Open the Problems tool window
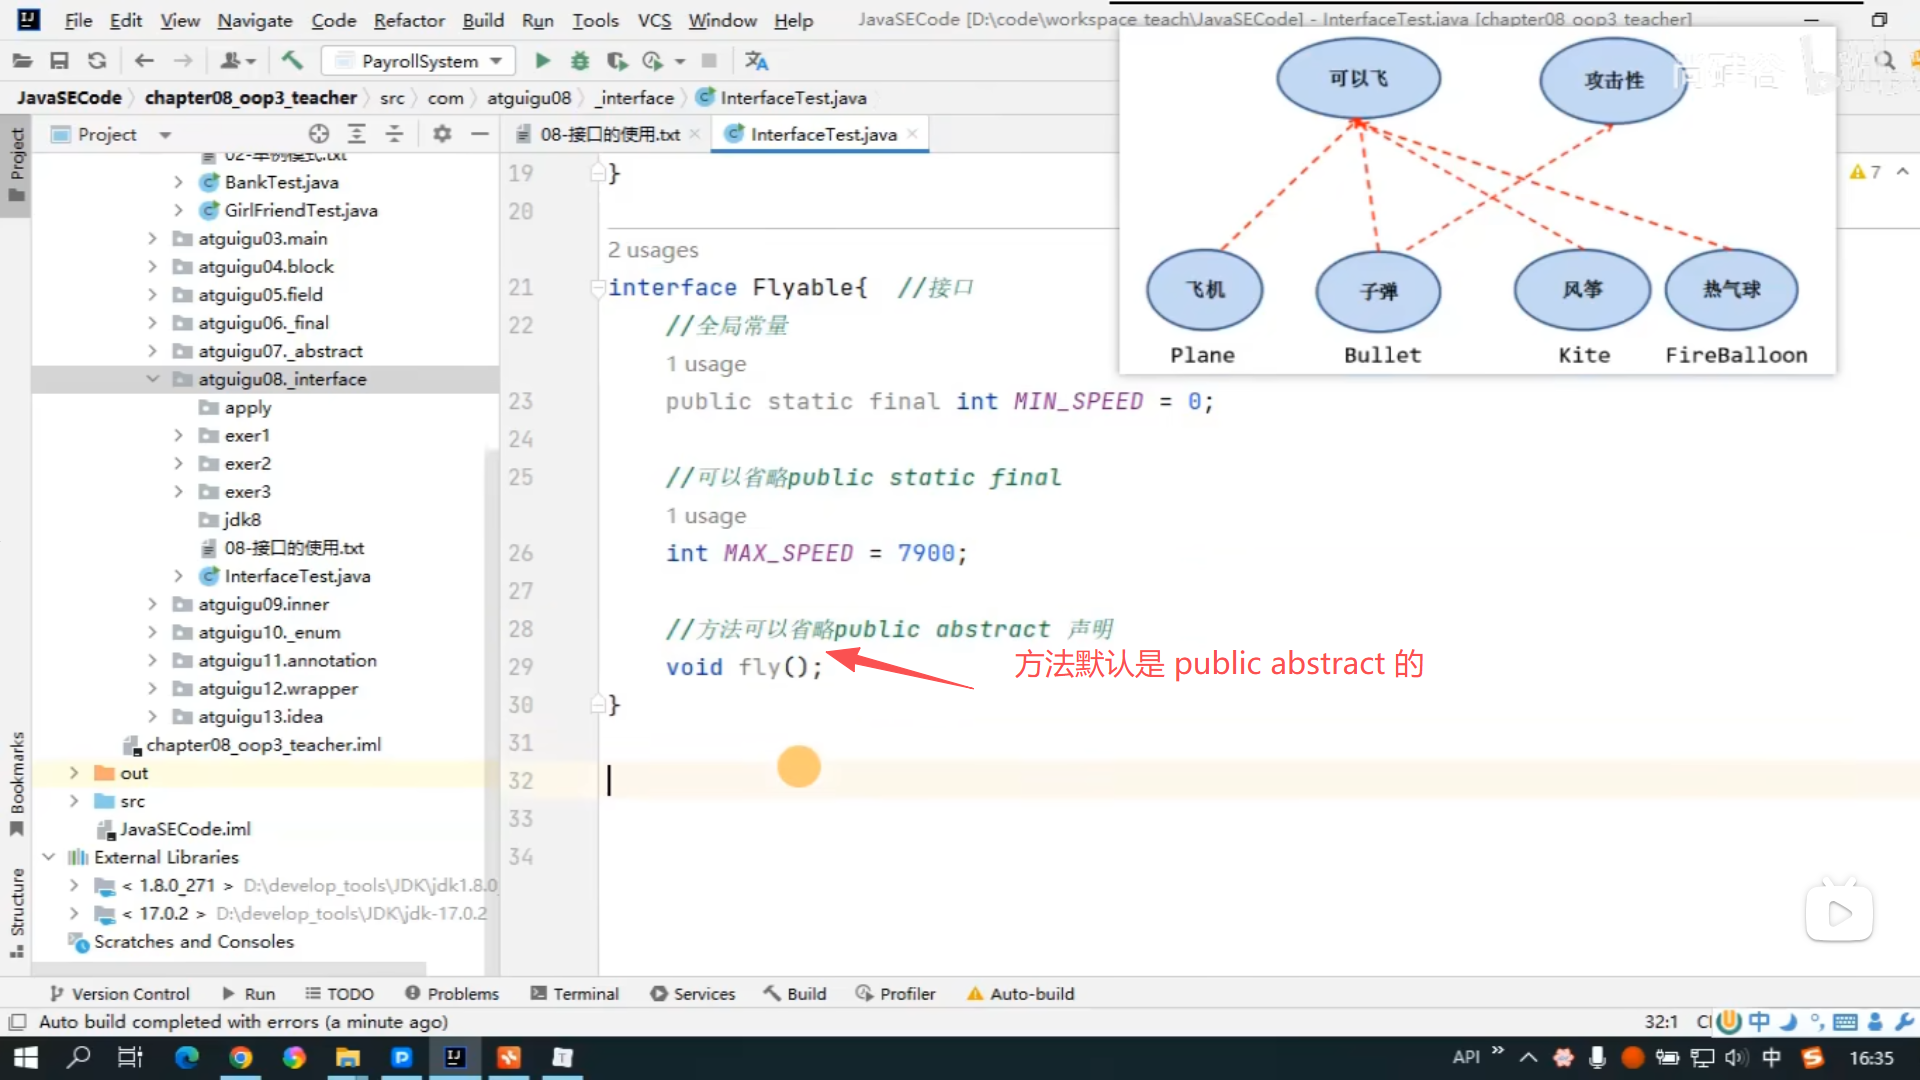 click(452, 993)
